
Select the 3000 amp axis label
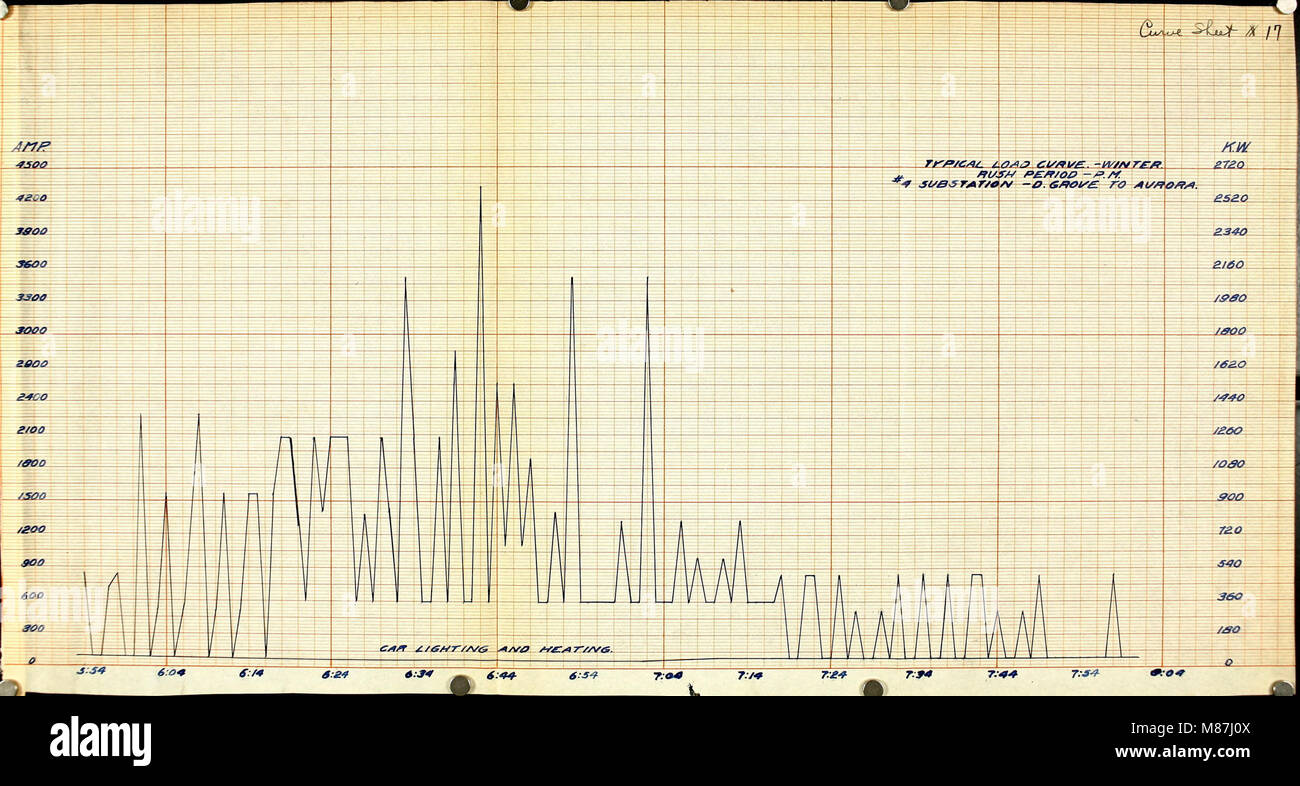[x=31, y=330]
